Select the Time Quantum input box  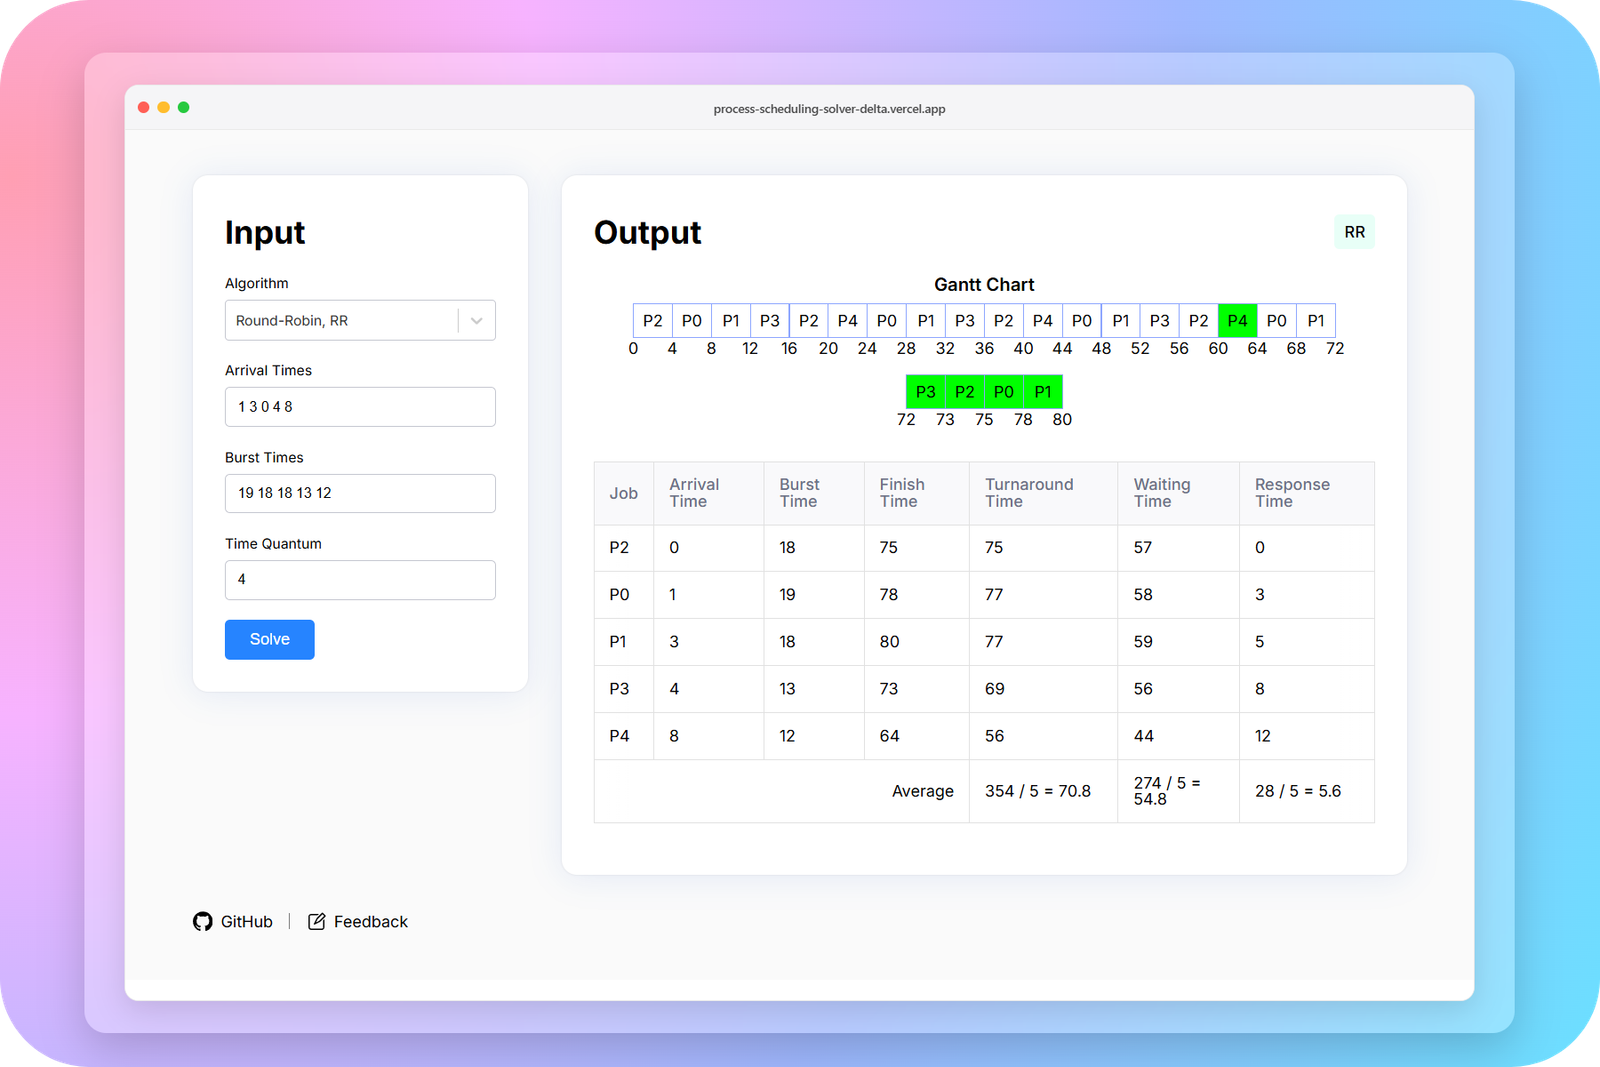click(x=360, y=580)
